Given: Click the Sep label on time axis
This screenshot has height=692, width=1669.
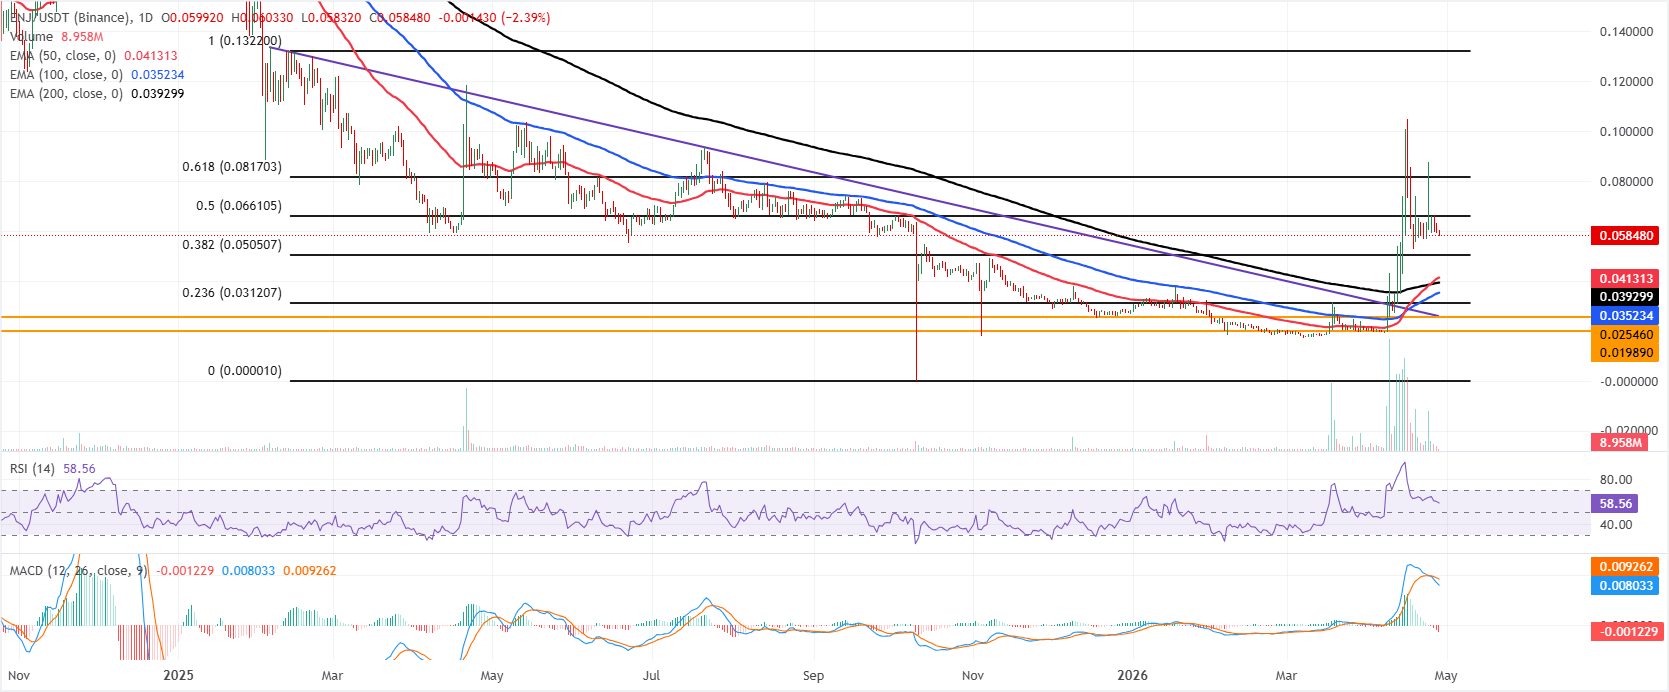Looking at the screenshot, I should tap(813, 675).
